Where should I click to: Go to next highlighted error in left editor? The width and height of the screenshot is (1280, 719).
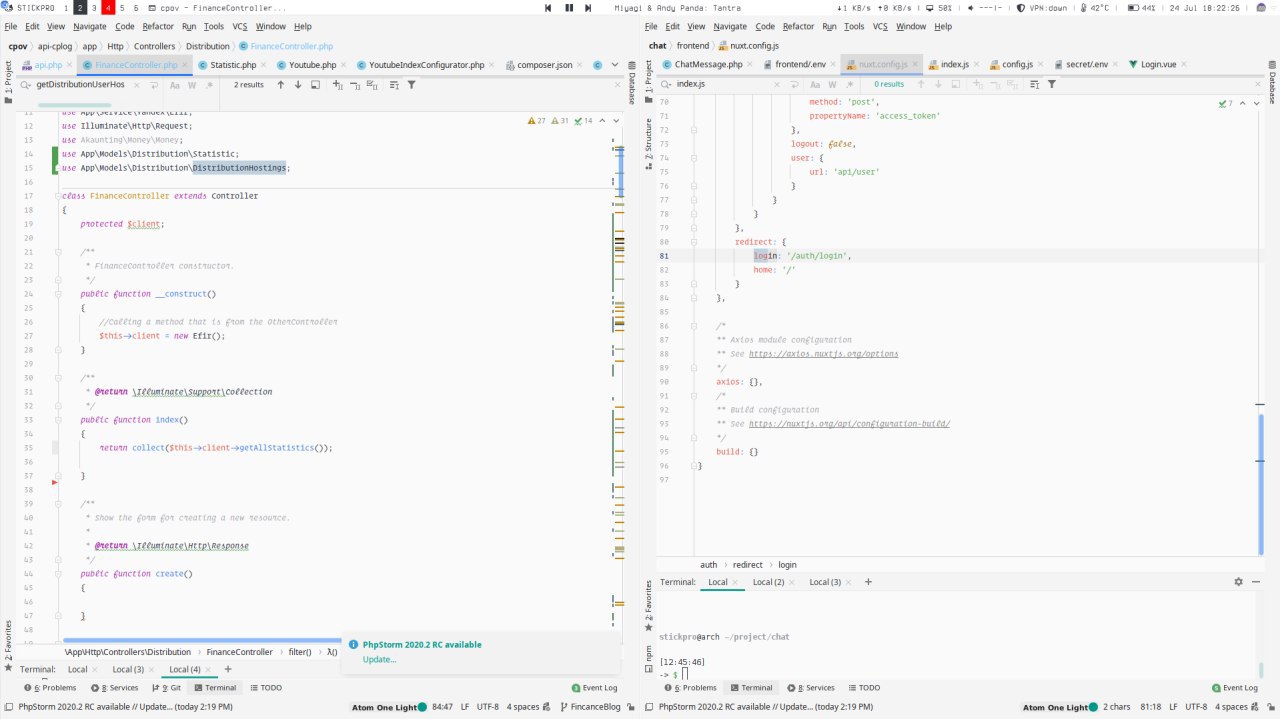(616, 120)
